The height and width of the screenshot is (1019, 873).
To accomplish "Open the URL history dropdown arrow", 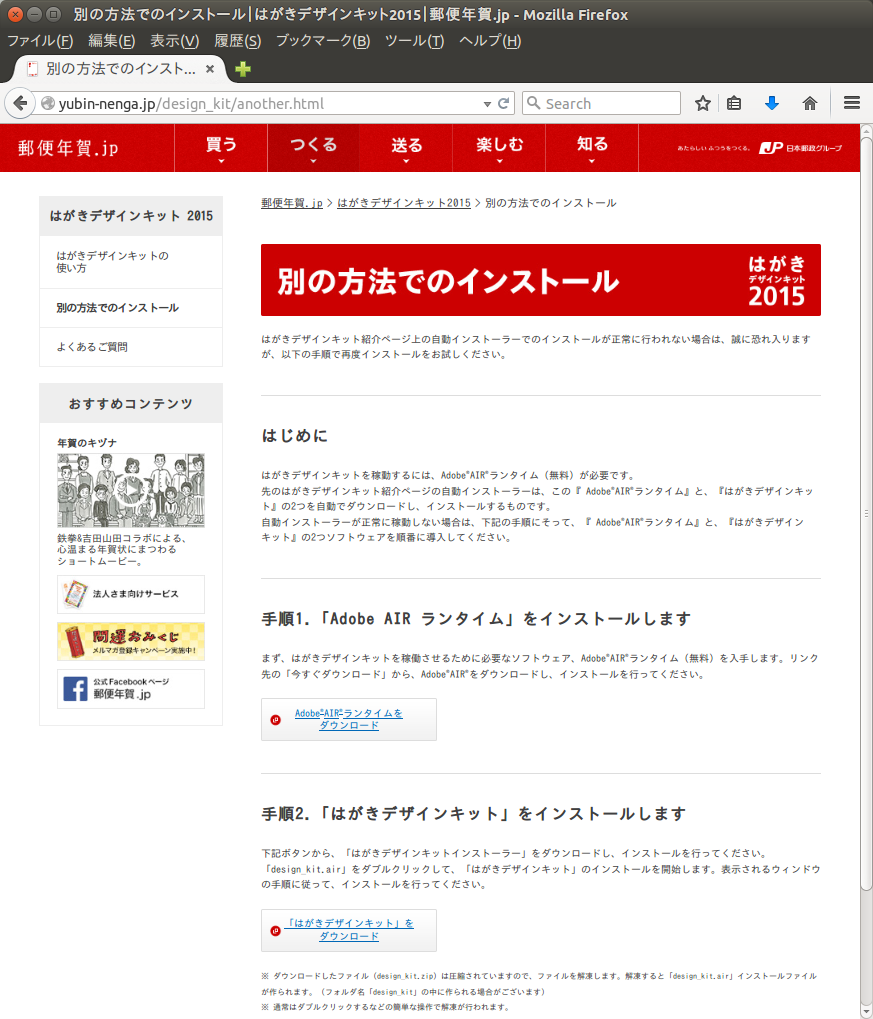I will pos(487,104).
